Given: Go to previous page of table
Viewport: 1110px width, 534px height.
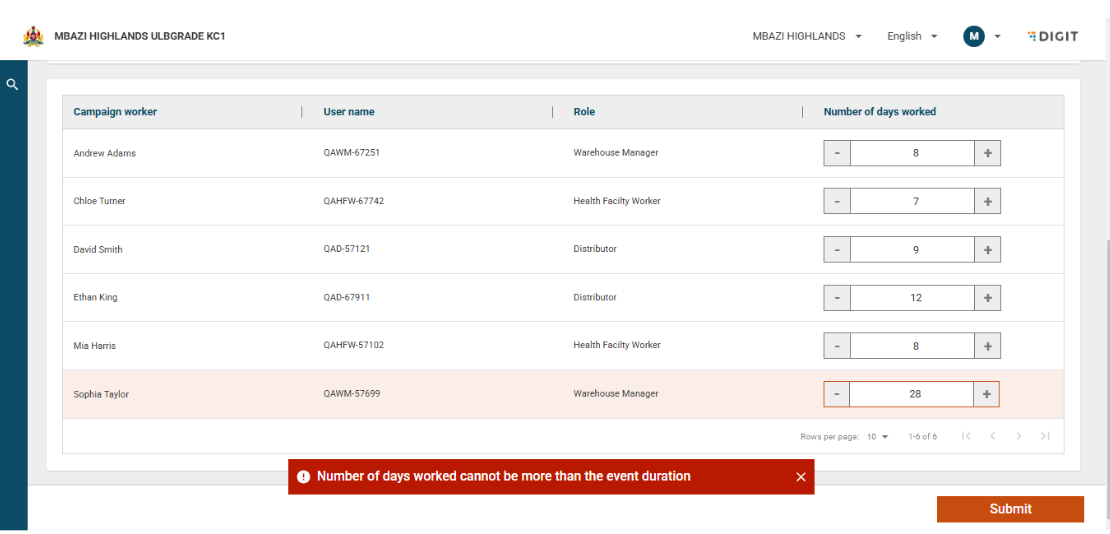Looking at the screenshot, I should [x=992, y=436].
